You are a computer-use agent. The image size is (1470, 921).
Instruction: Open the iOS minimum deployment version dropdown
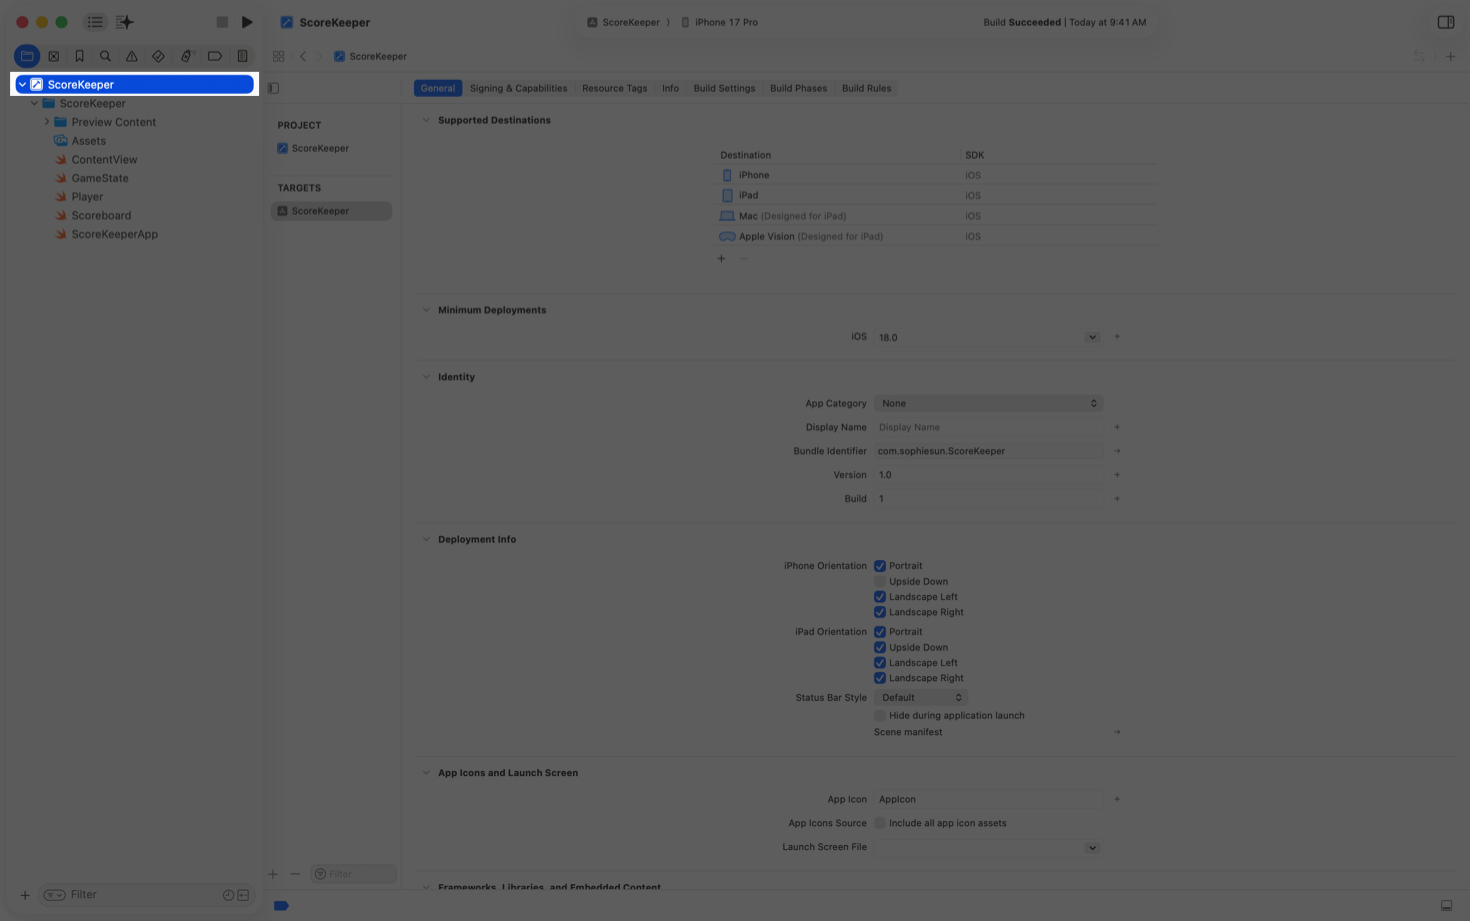coord(1092,338)
